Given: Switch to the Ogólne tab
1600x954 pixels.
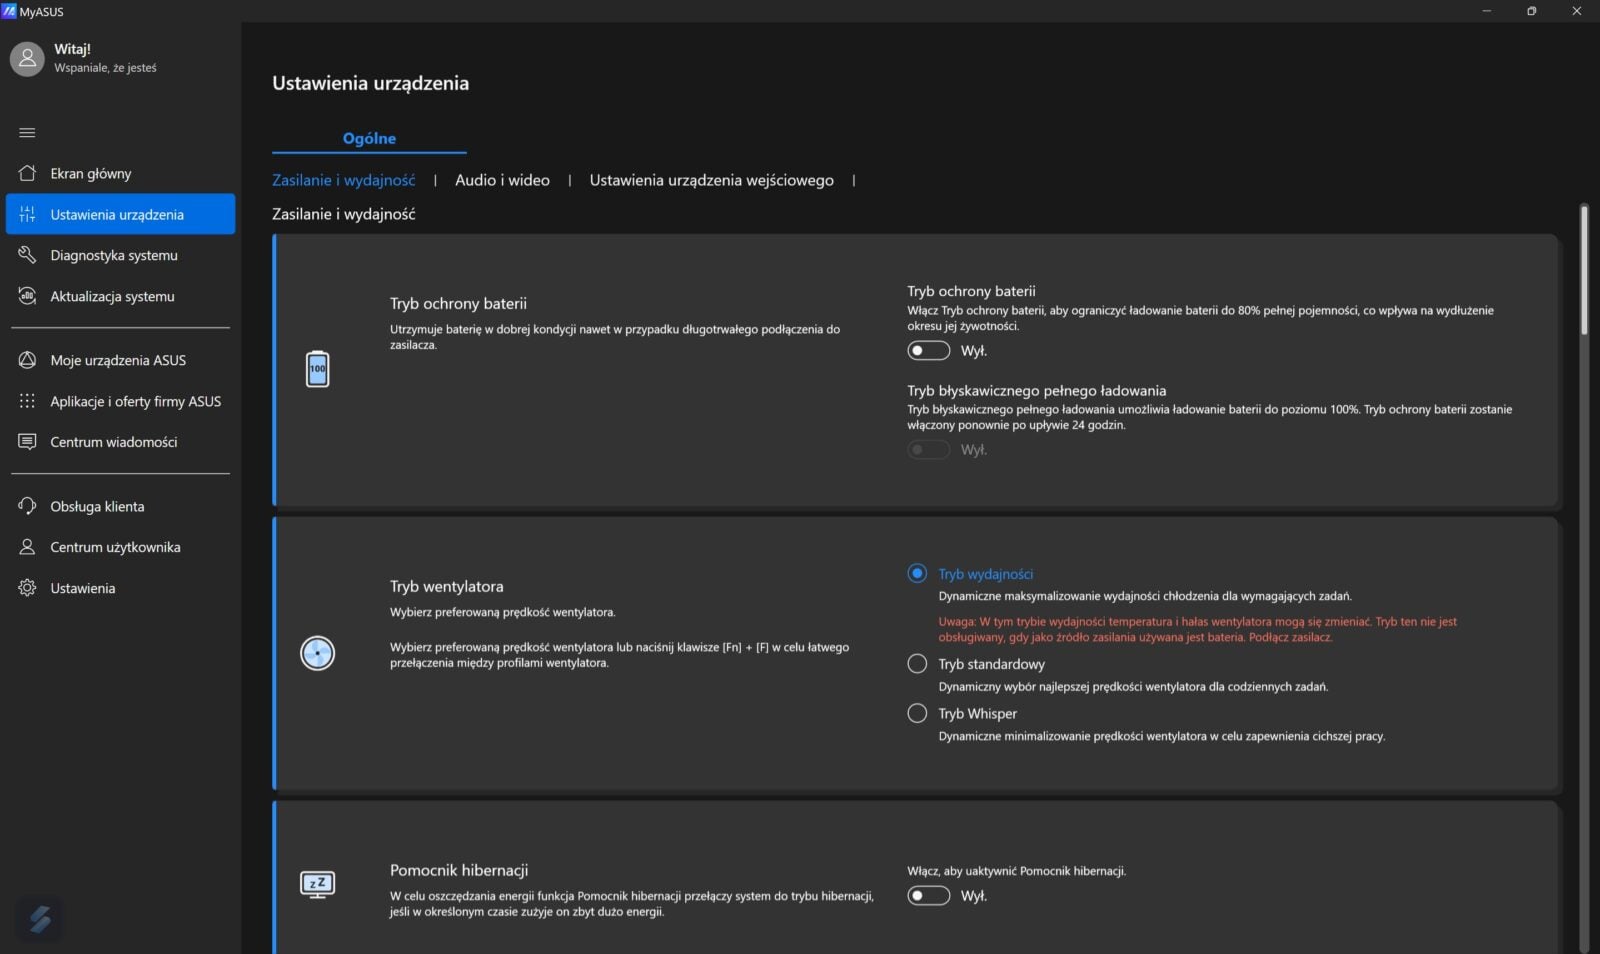Looking at the screenshot, I should click(x=369, y=139).
